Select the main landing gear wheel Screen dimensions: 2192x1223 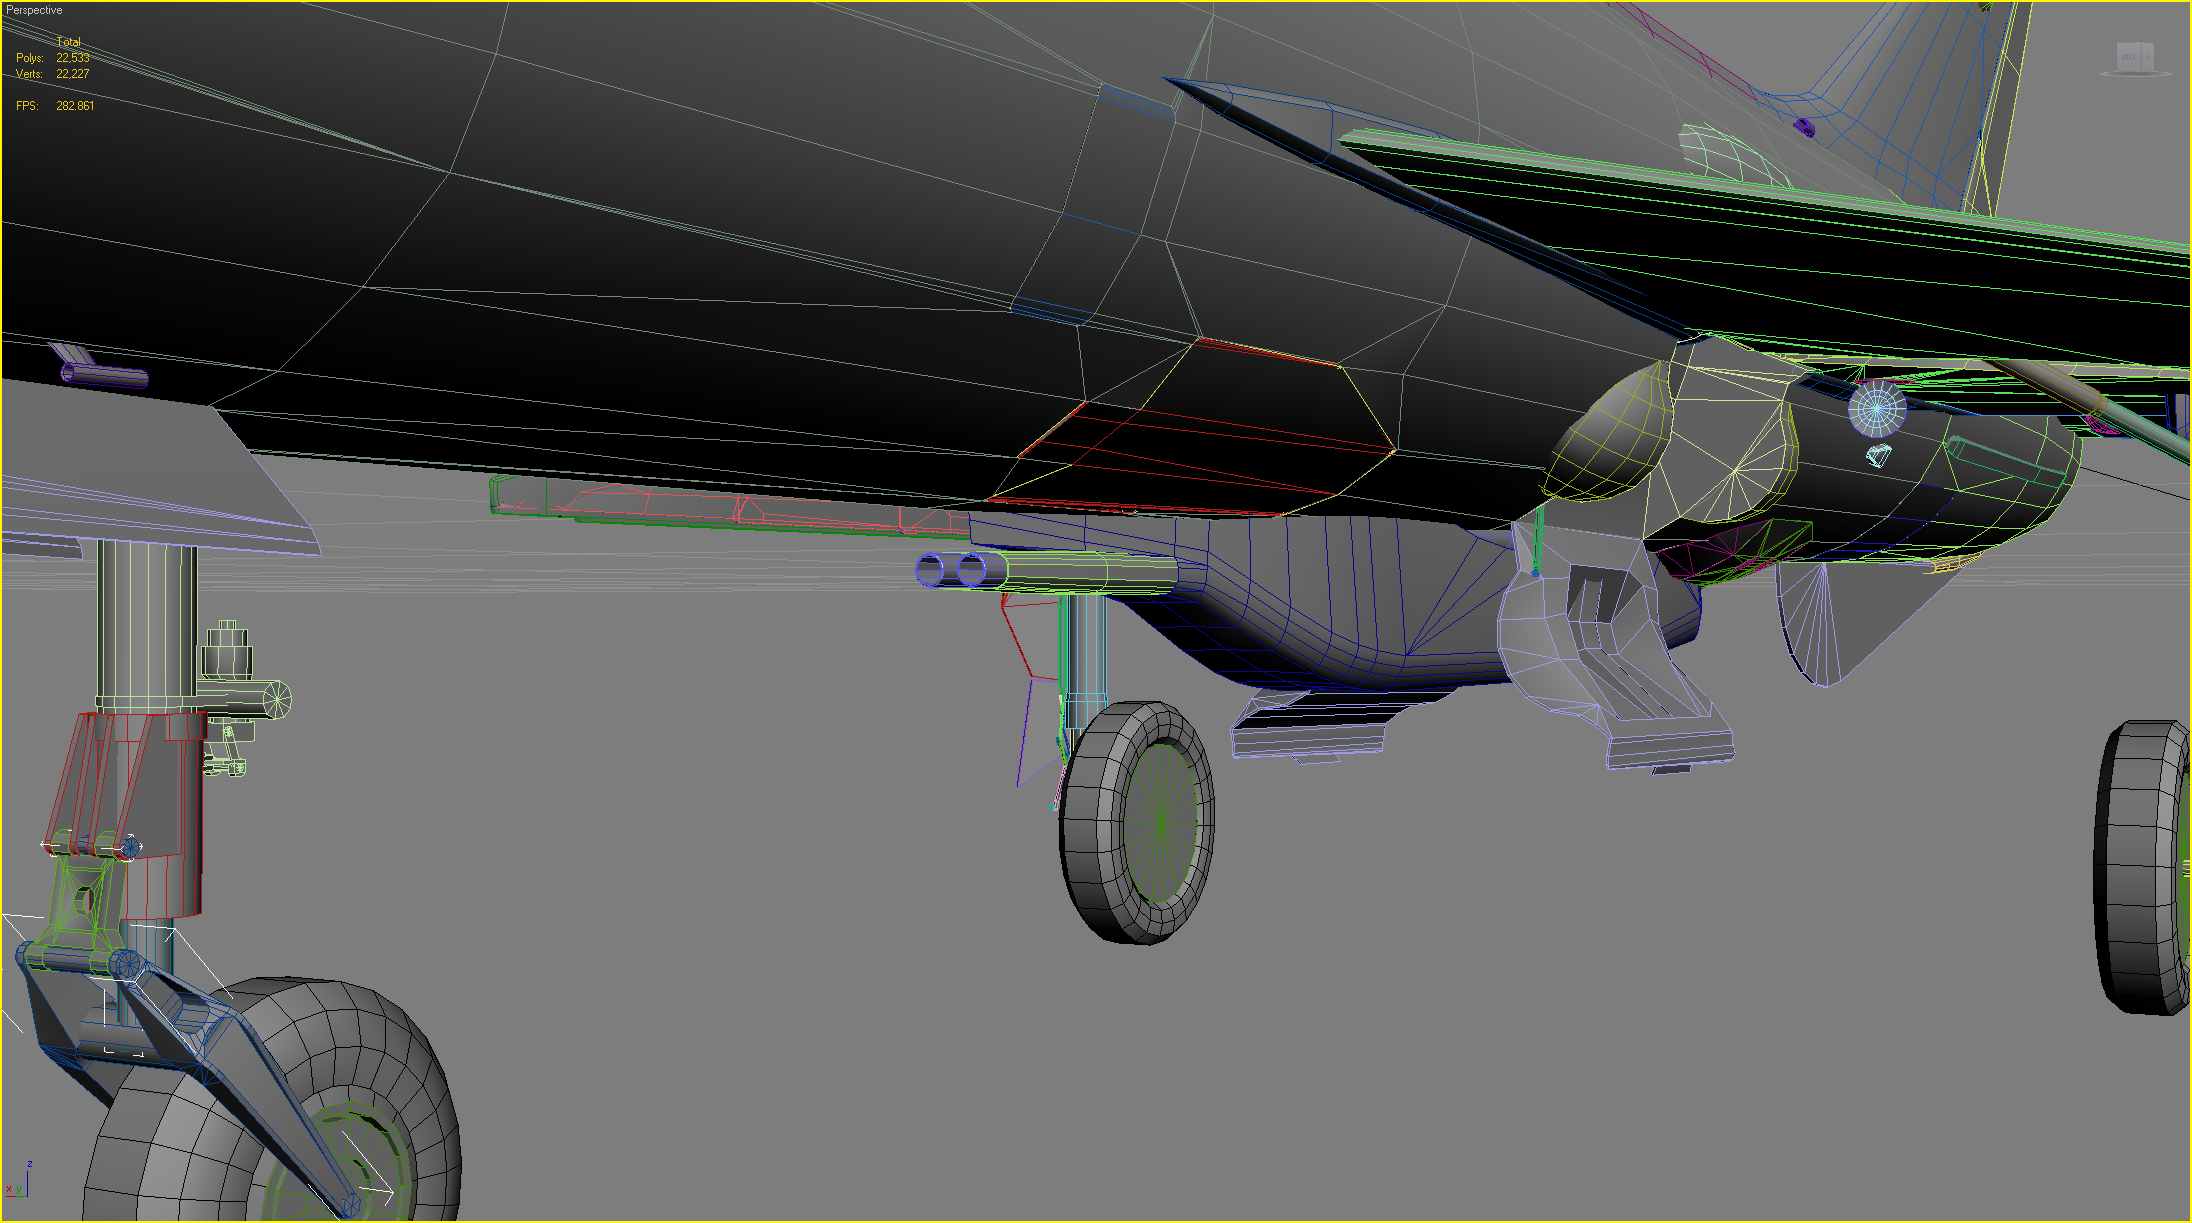(x=1136, y=822)
